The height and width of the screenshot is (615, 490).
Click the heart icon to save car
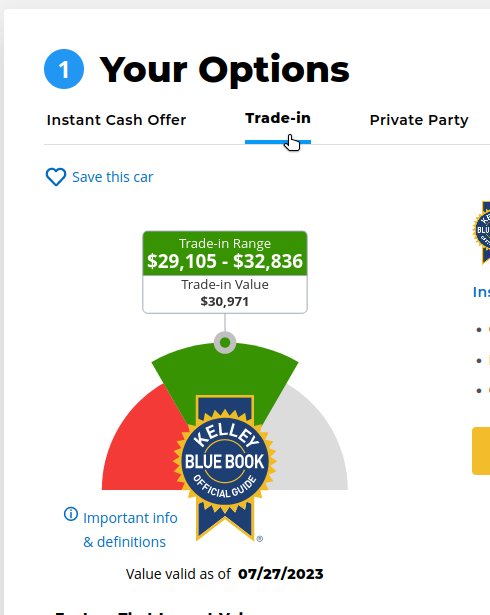coord(56,177)
